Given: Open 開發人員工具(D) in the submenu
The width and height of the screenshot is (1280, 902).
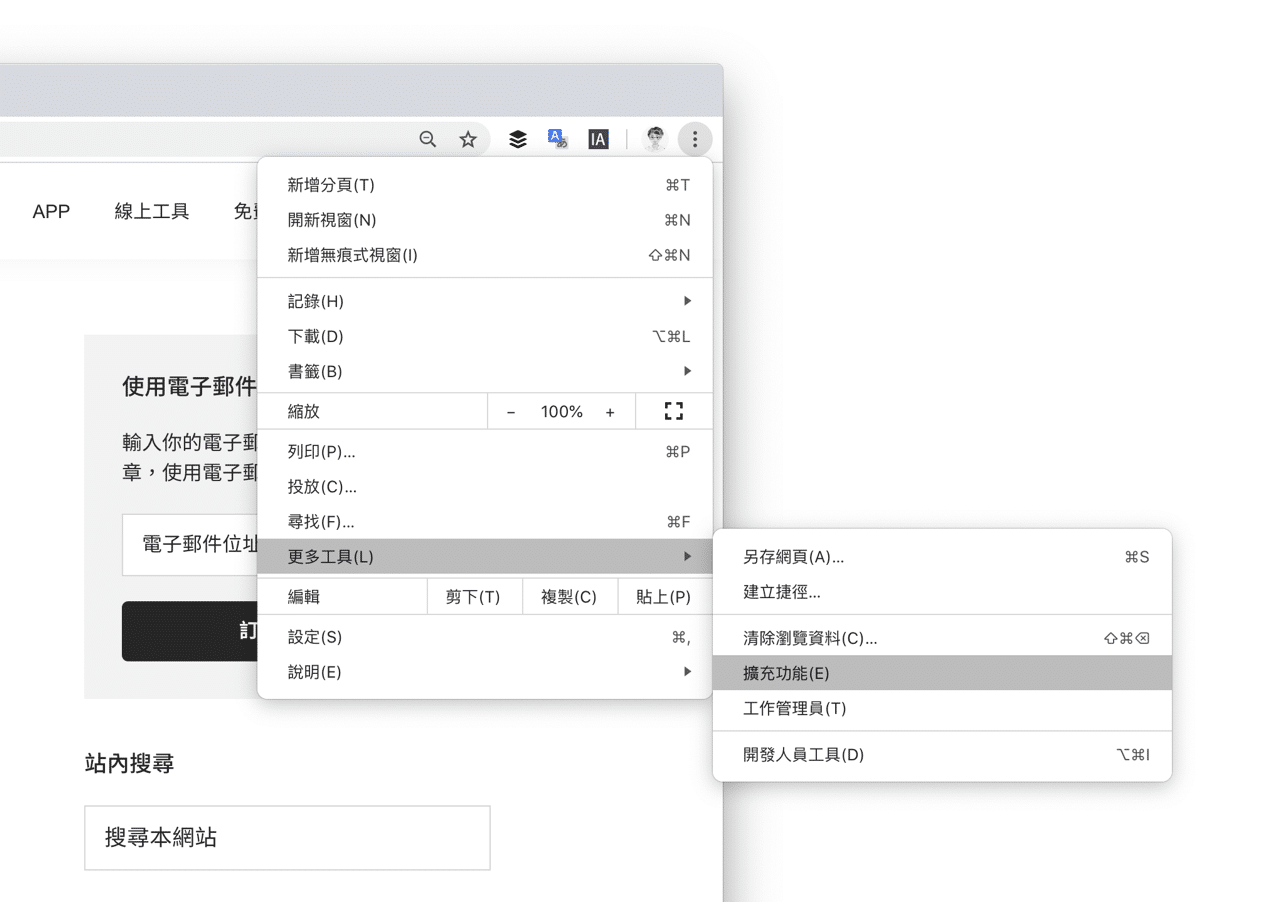Looking at the screenshot, I should coord(942,755).
